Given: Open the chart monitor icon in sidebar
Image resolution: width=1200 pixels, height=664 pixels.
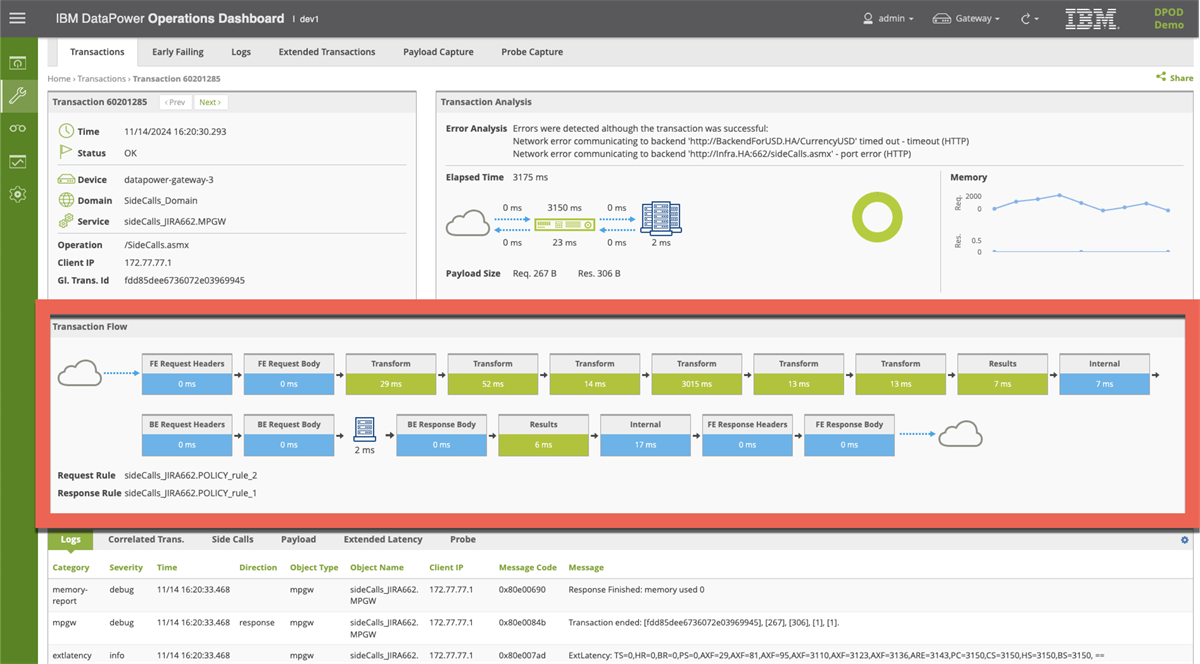Looking at the screenshot, I should pos(18,161).
